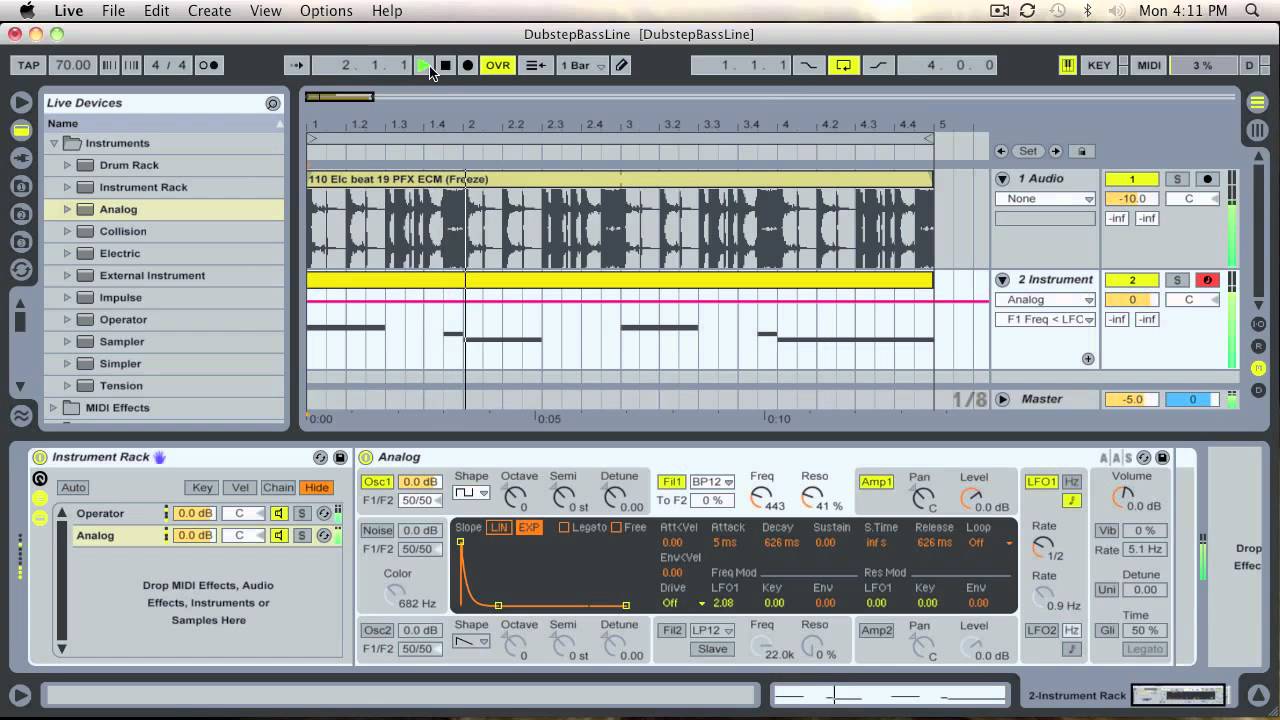Click the Master volume value -5.0

coord(1131,399)
